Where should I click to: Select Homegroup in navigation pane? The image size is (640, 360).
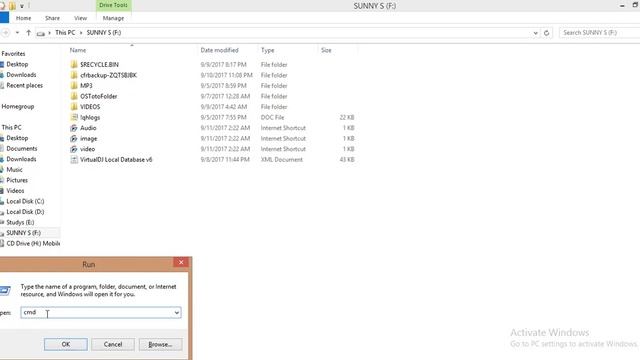[x=18, y=107]
